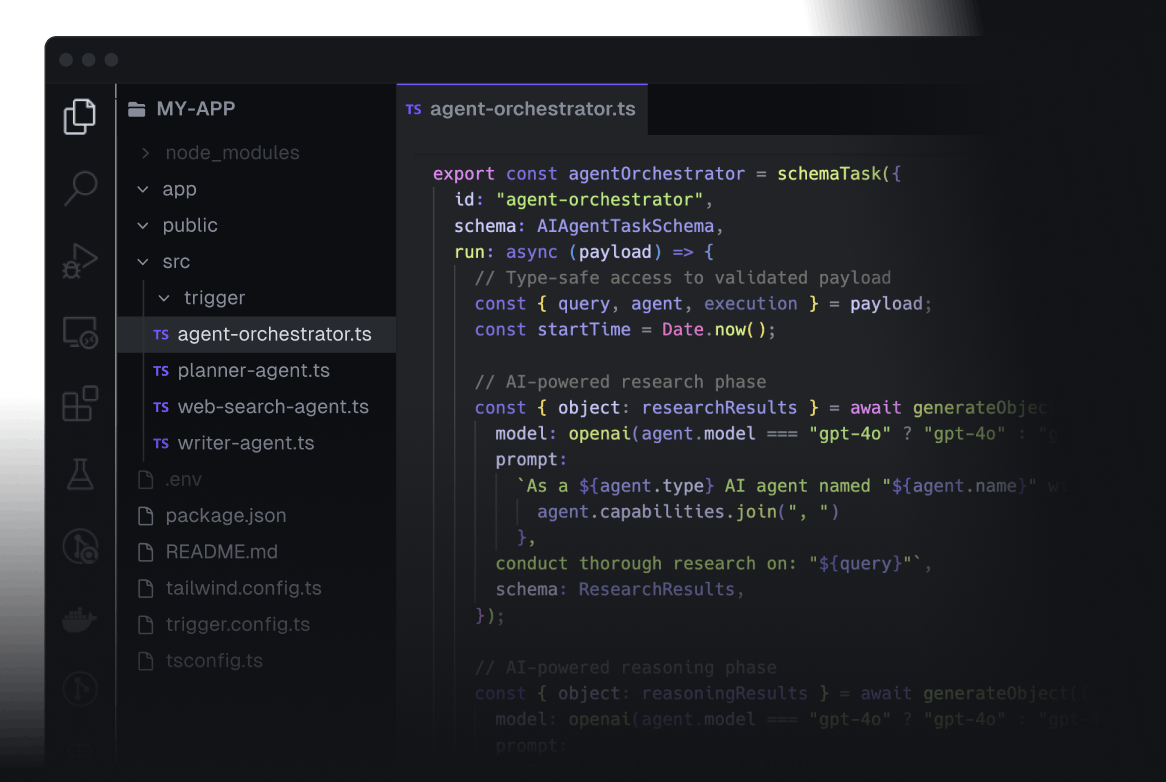Click AIAgentTaskSchema in the code
This screenshot has width=1166, height=782.
[625, 226]
